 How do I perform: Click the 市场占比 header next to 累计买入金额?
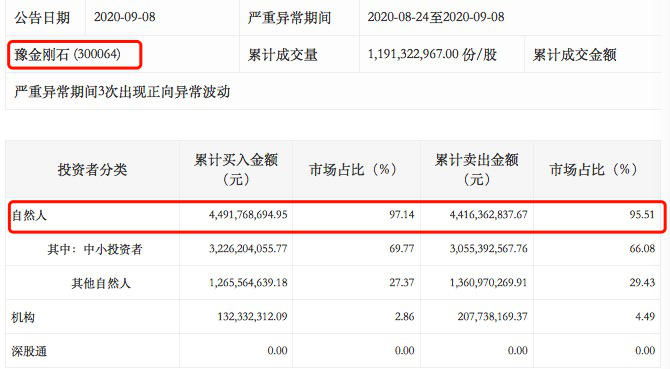click(x=353, y=170)
